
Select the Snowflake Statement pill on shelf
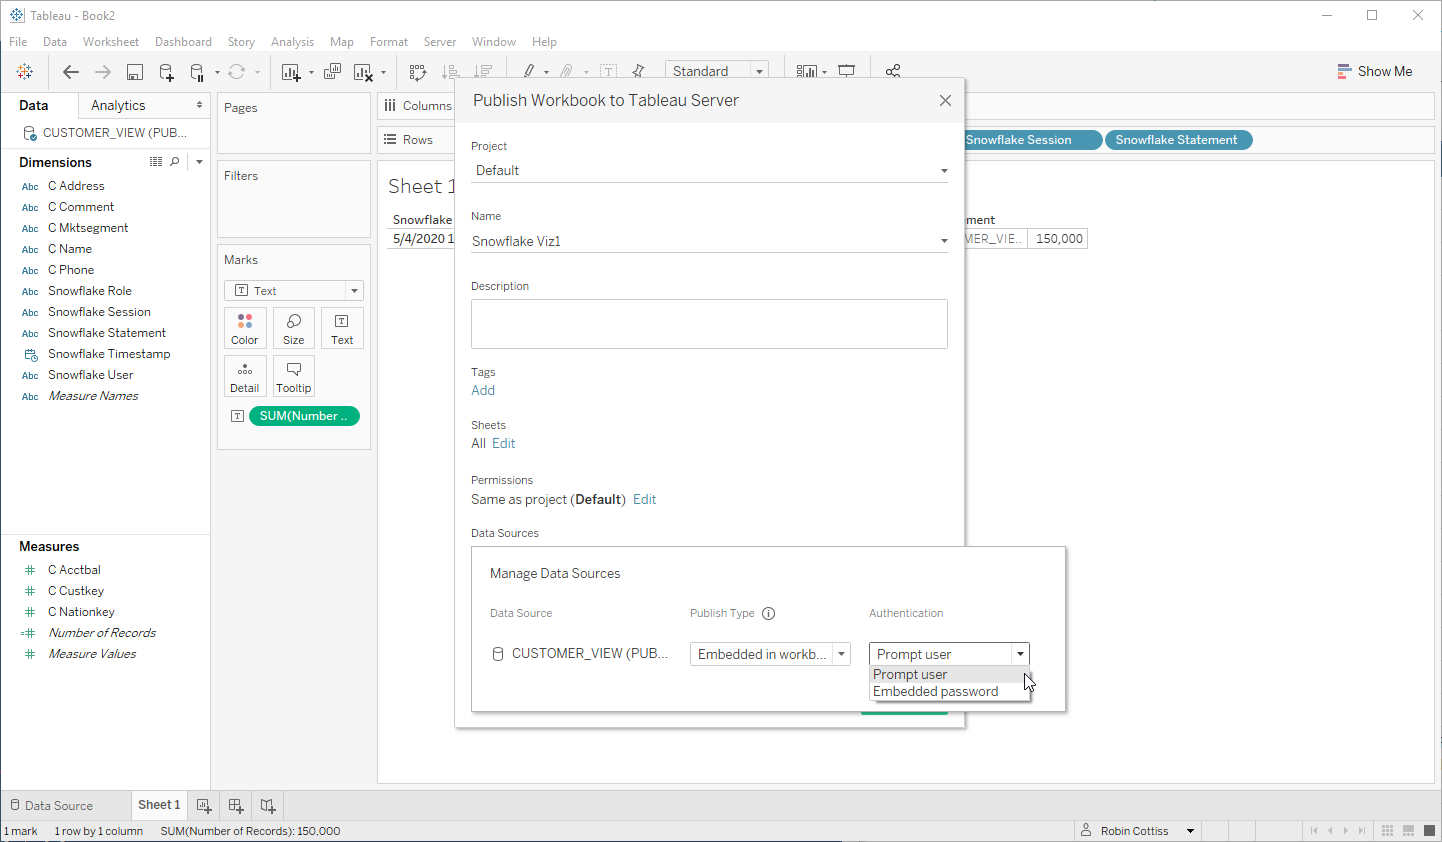(1178, 140)
